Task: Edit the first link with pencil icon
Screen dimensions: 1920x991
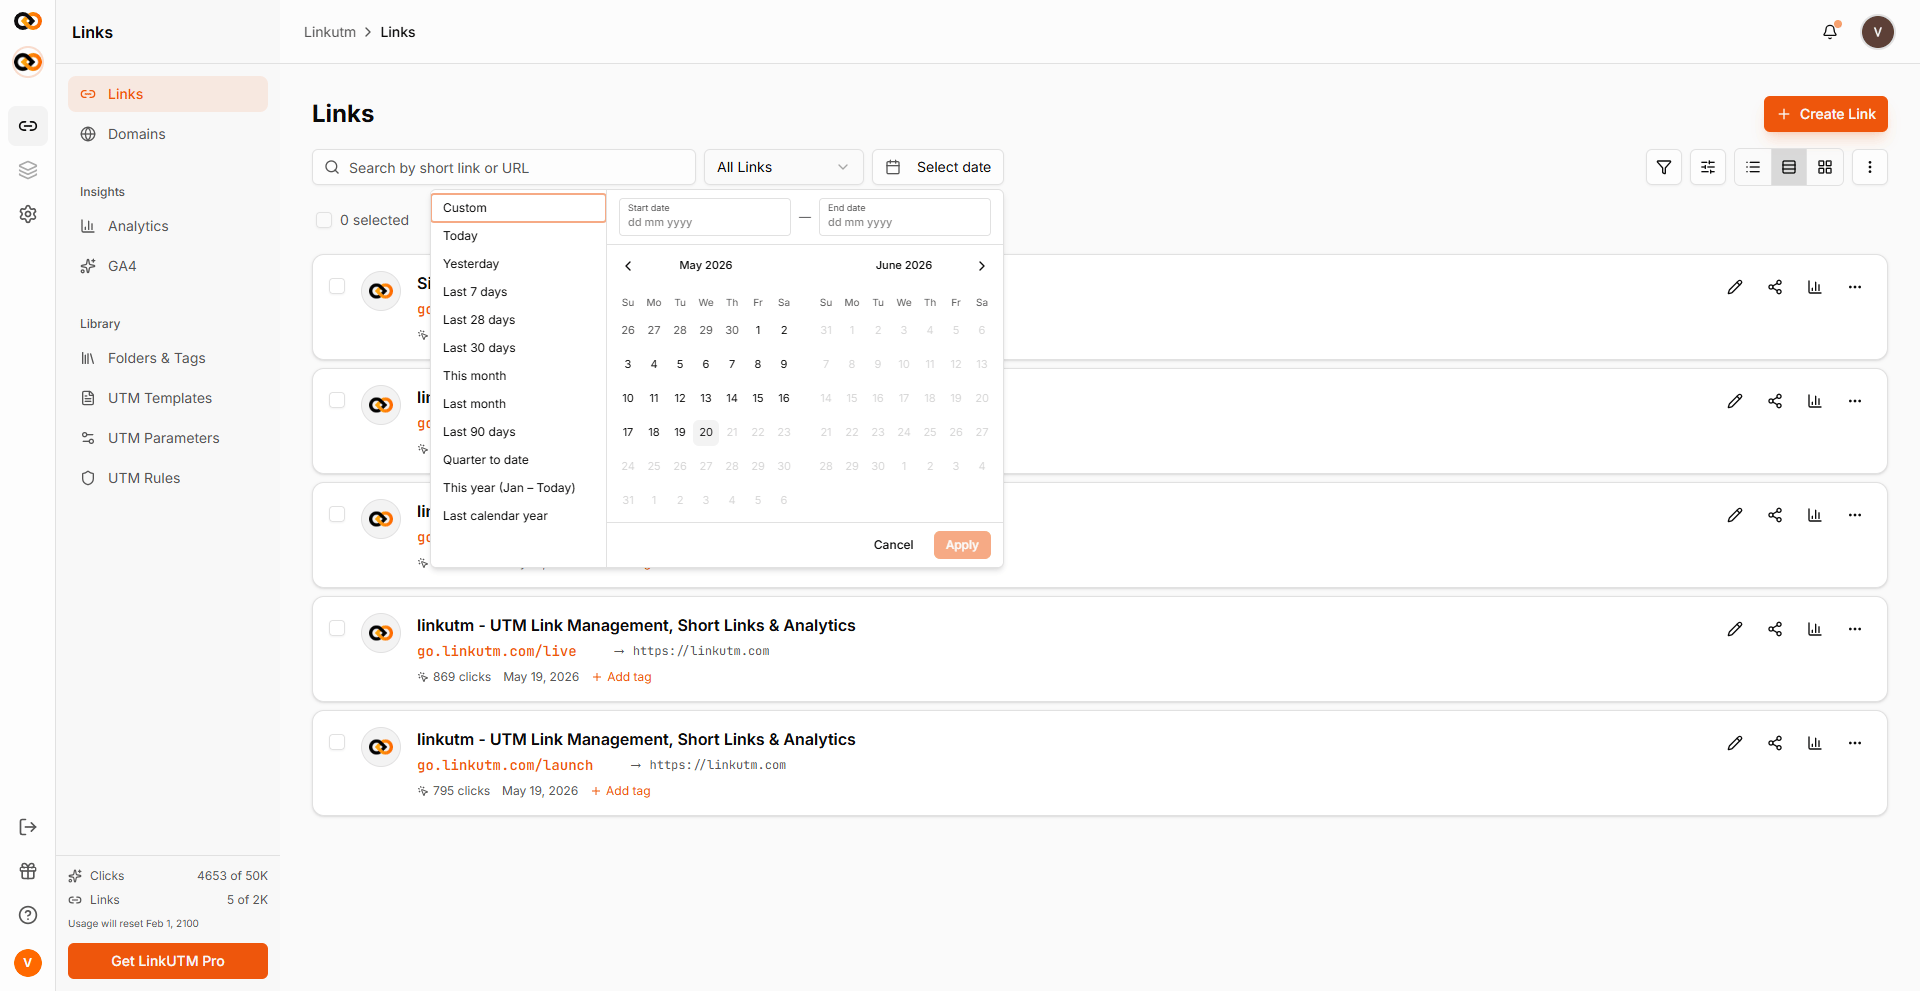Action: click(x=1735, y=287)
